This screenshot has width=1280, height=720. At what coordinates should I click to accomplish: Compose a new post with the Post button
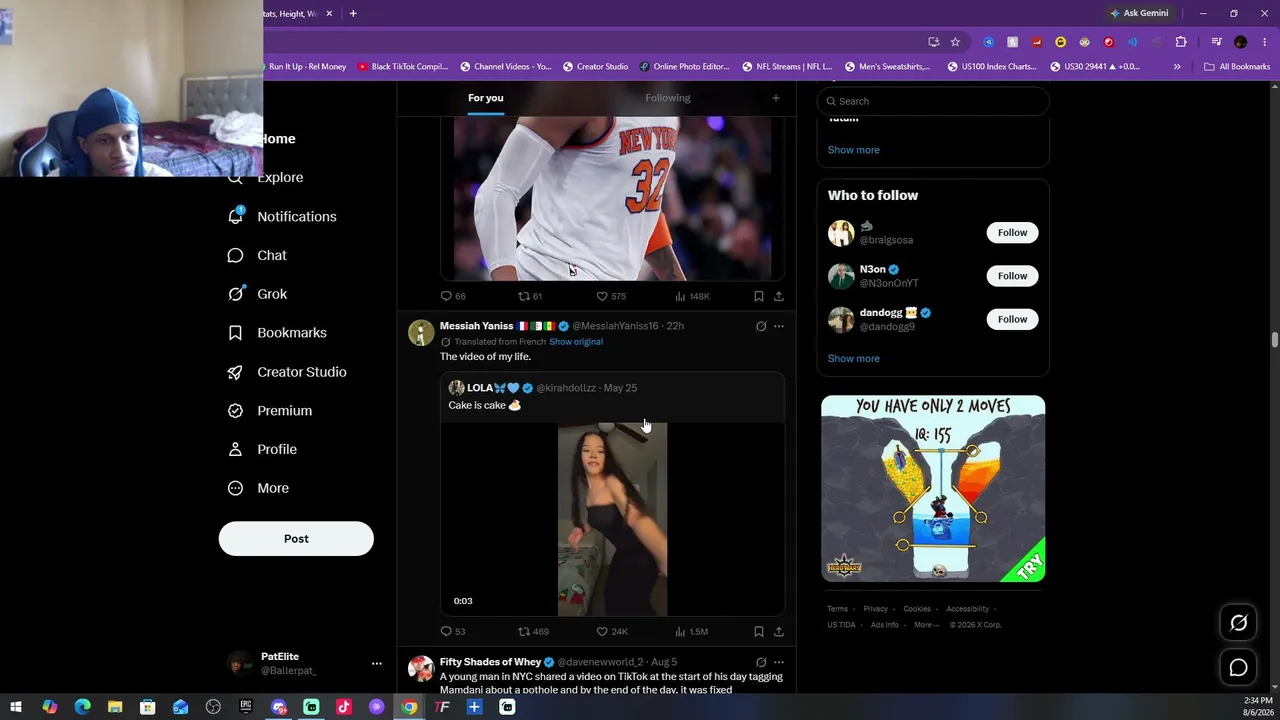296,539
